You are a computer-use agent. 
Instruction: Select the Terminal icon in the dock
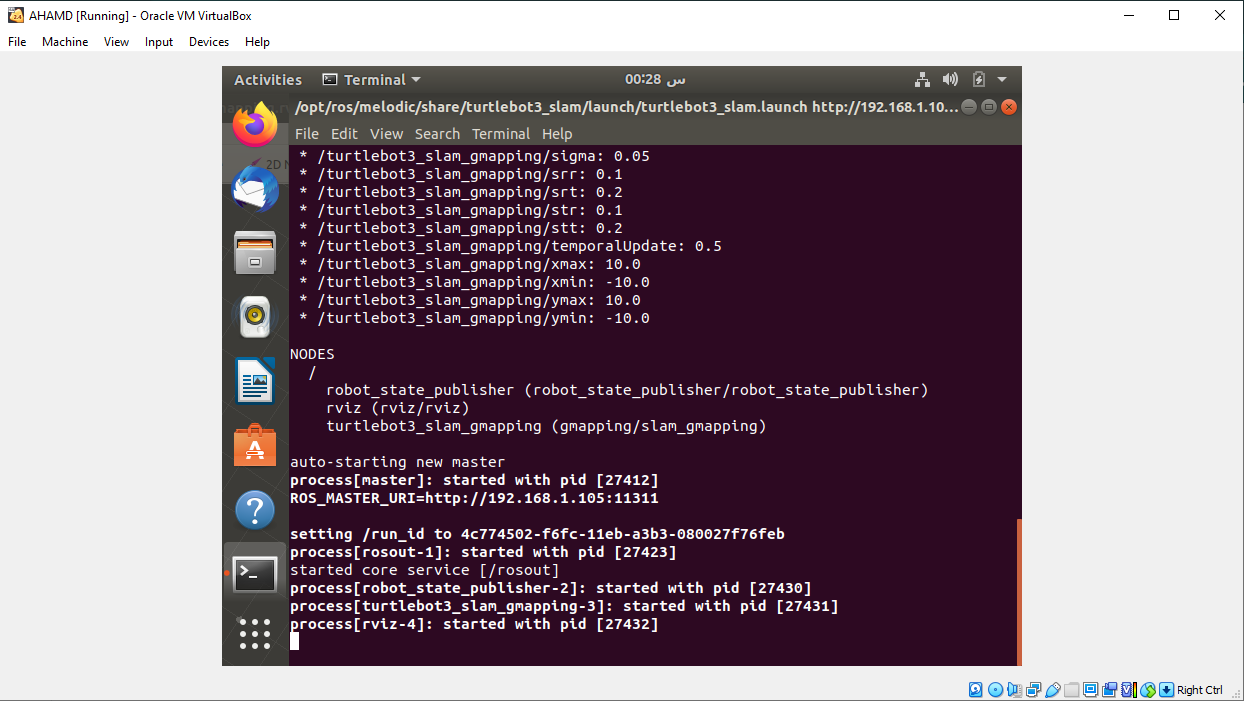point(255,573)
